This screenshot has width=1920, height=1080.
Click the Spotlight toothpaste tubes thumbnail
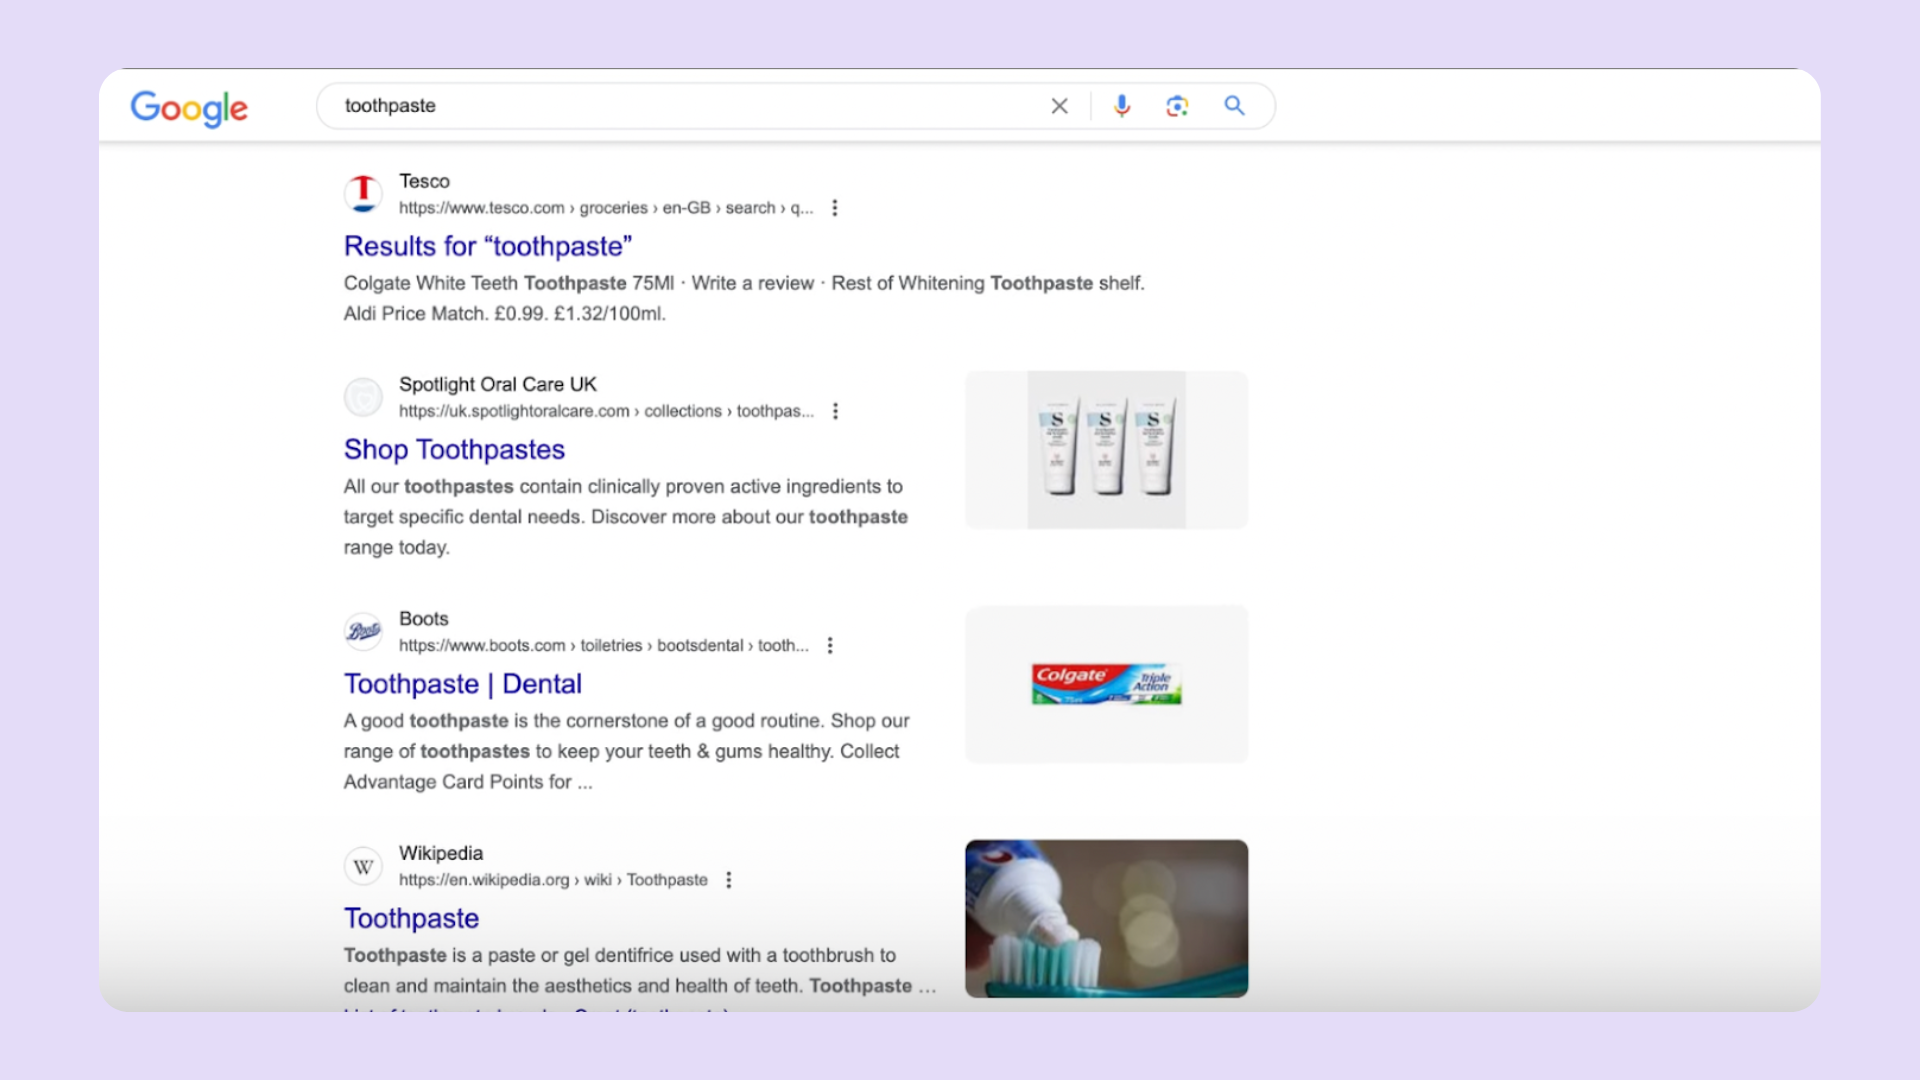(x=1106, y=450)
